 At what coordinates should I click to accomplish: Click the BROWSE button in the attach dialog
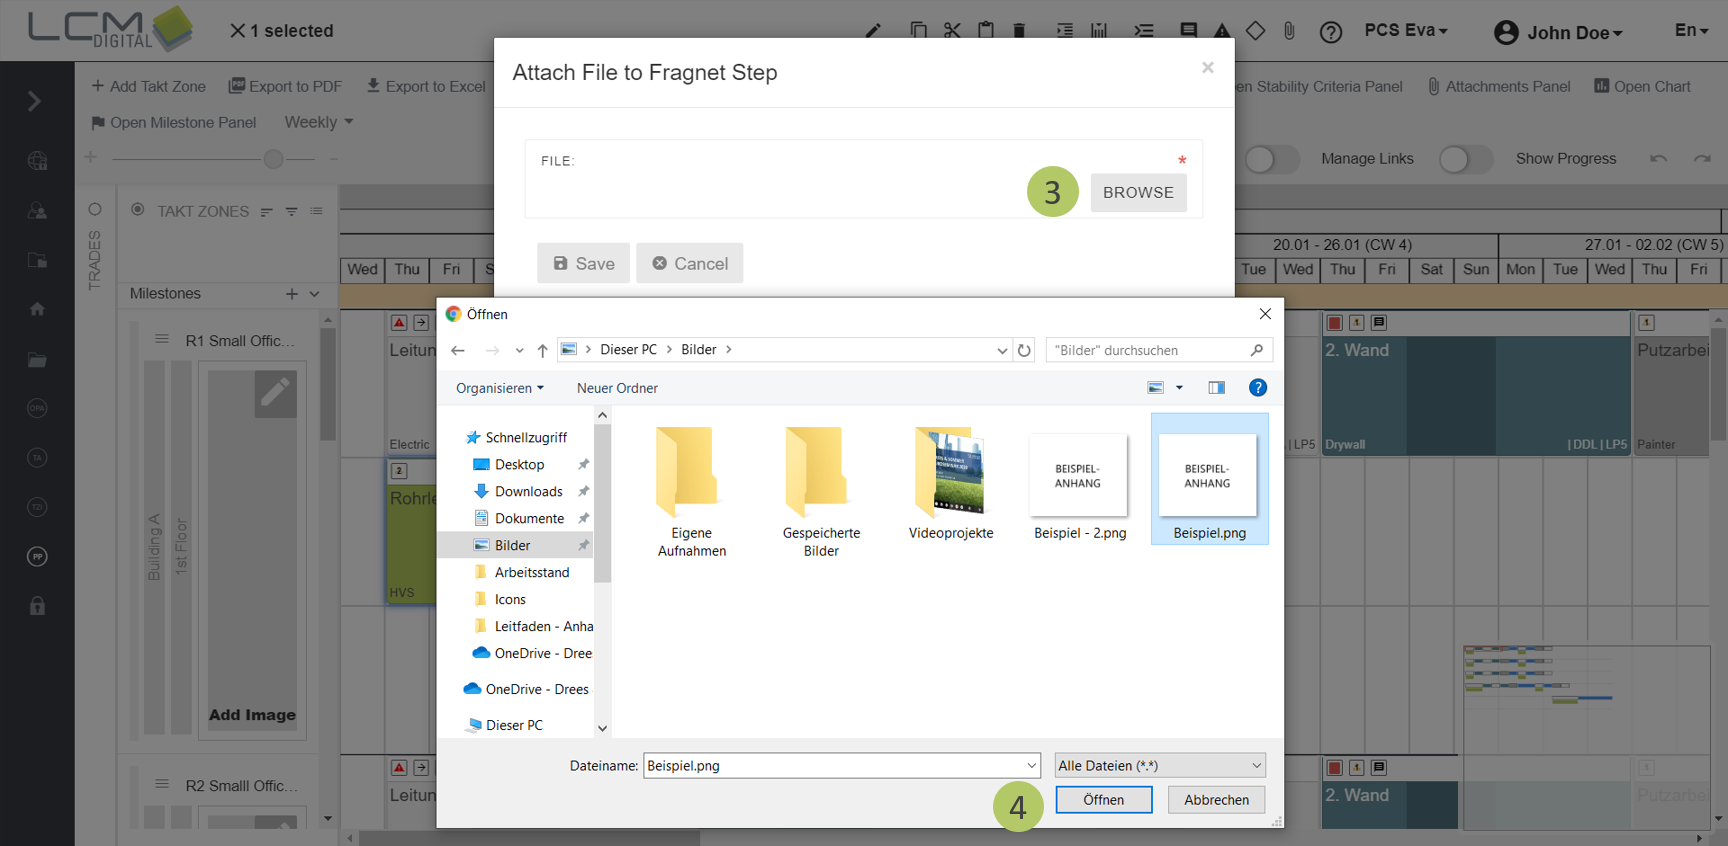click(1138, 192)
